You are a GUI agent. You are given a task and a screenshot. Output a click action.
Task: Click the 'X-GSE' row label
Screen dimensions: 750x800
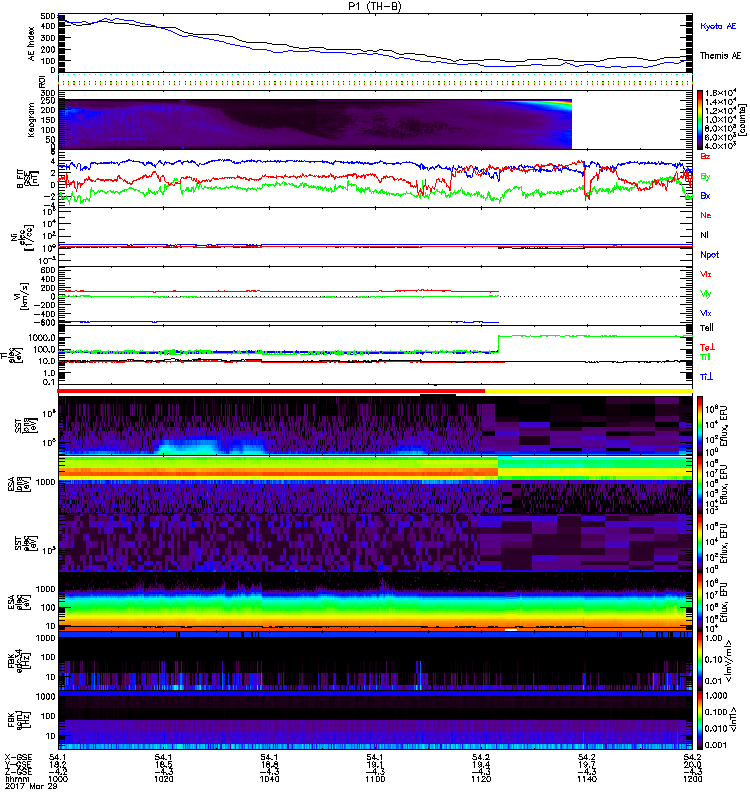(18, 757)
